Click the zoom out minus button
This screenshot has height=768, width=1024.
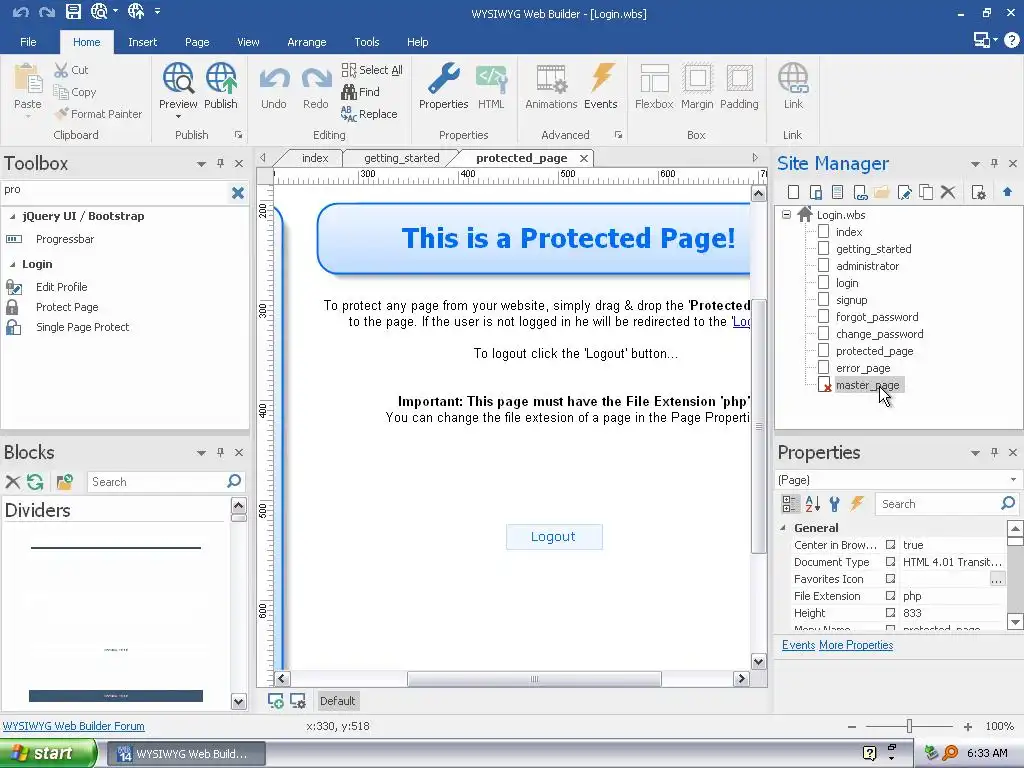coord(852,726)
